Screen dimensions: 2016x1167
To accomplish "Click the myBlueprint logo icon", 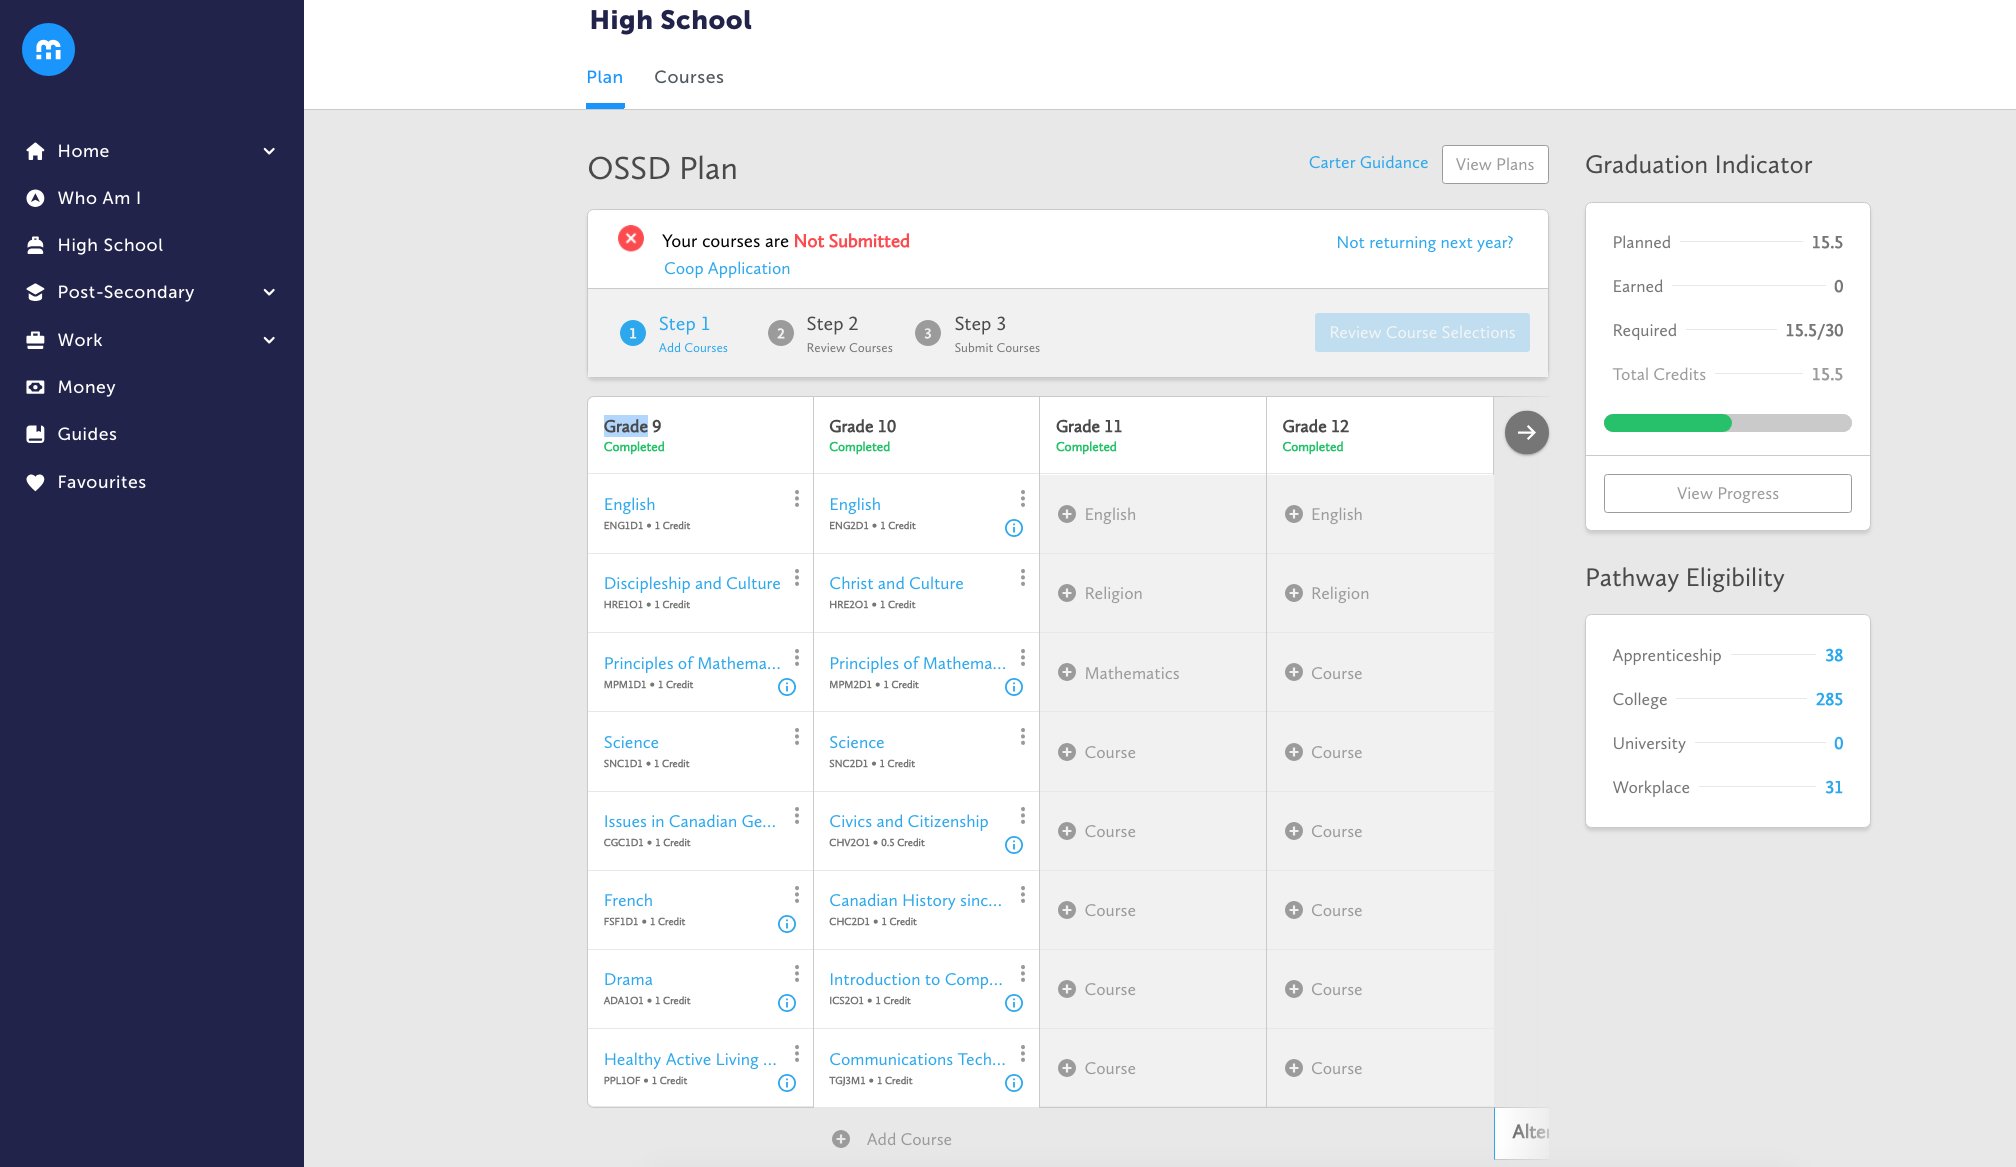I will 48,49.
